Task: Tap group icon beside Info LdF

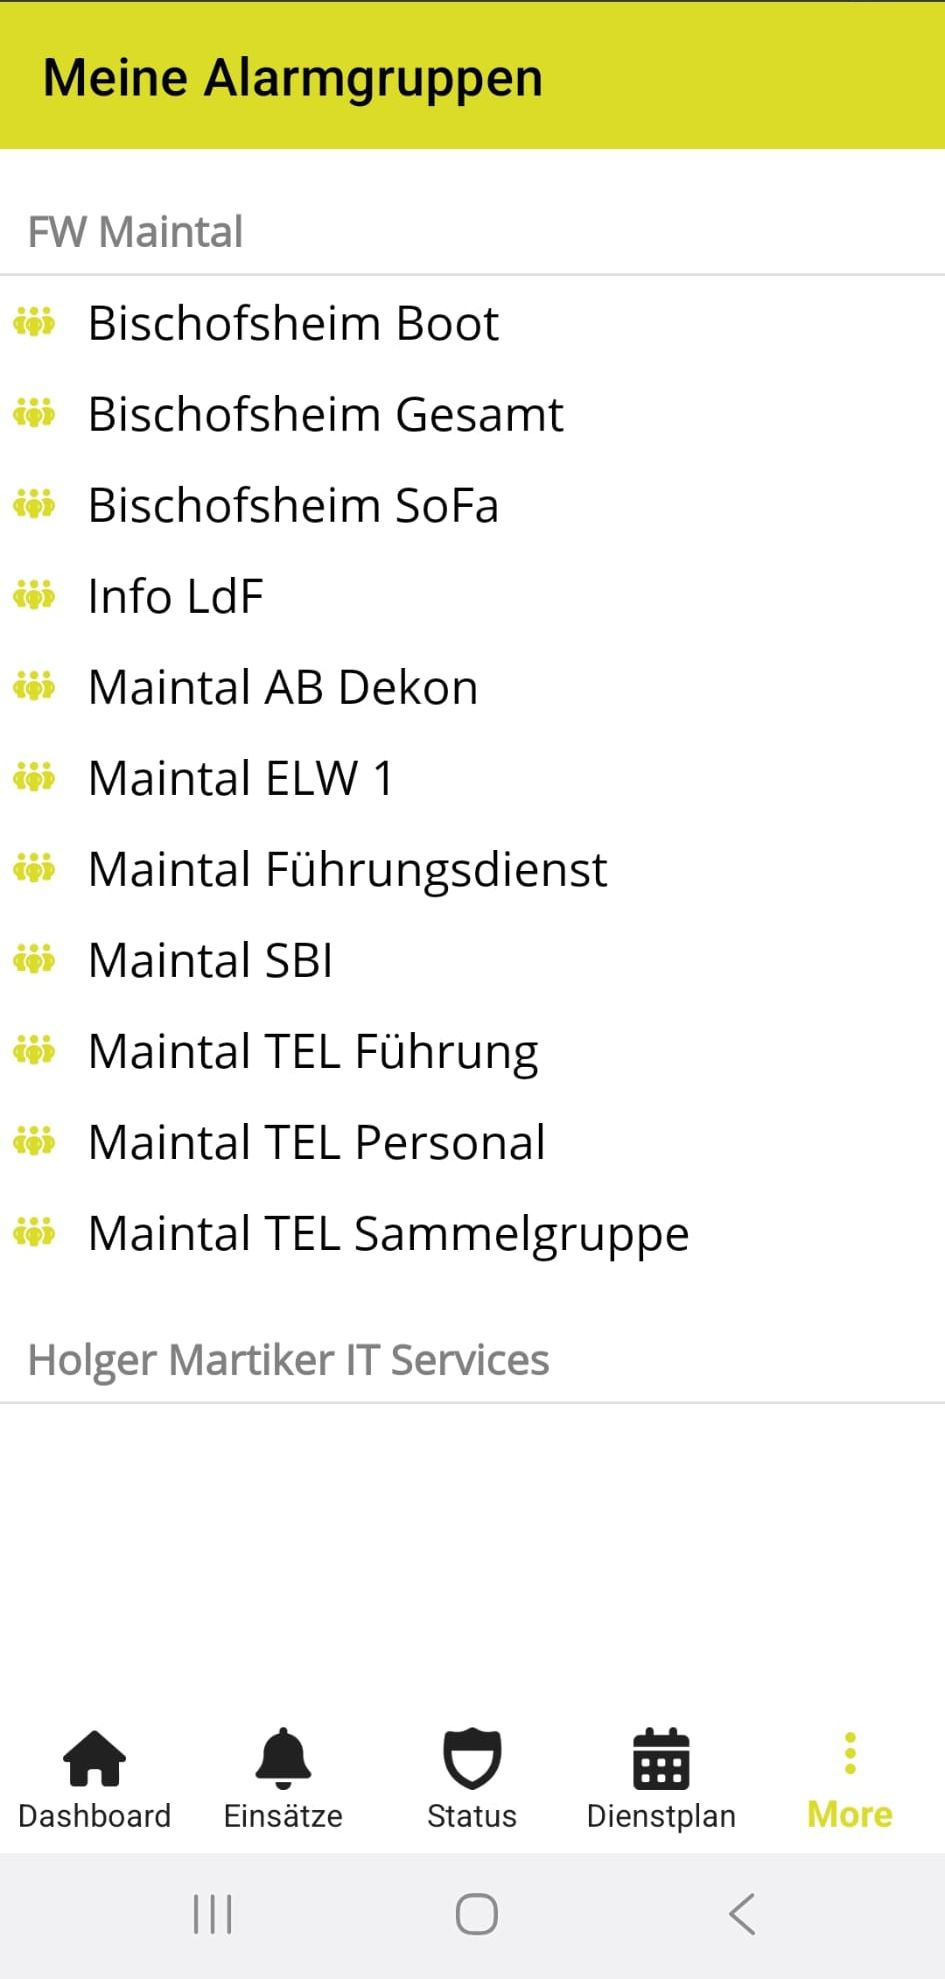Action: [x=34, y=596]
